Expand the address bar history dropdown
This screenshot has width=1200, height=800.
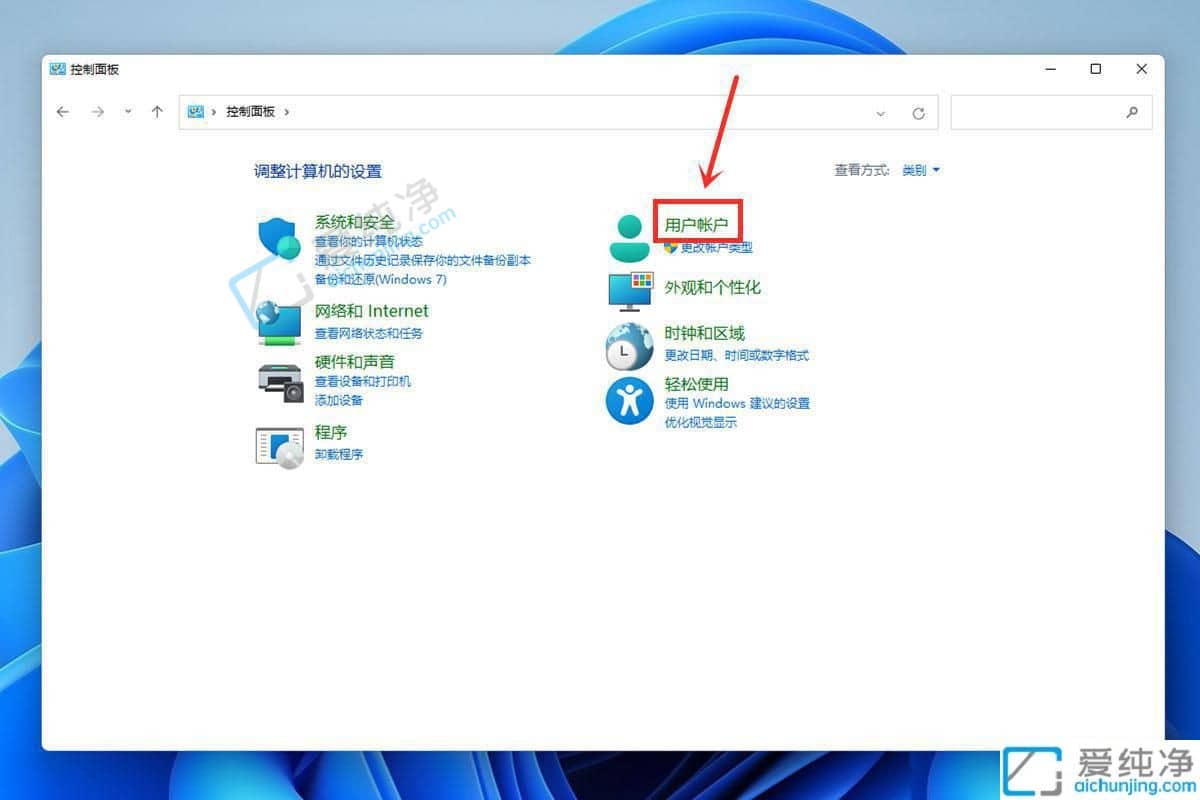click(880, 112)
